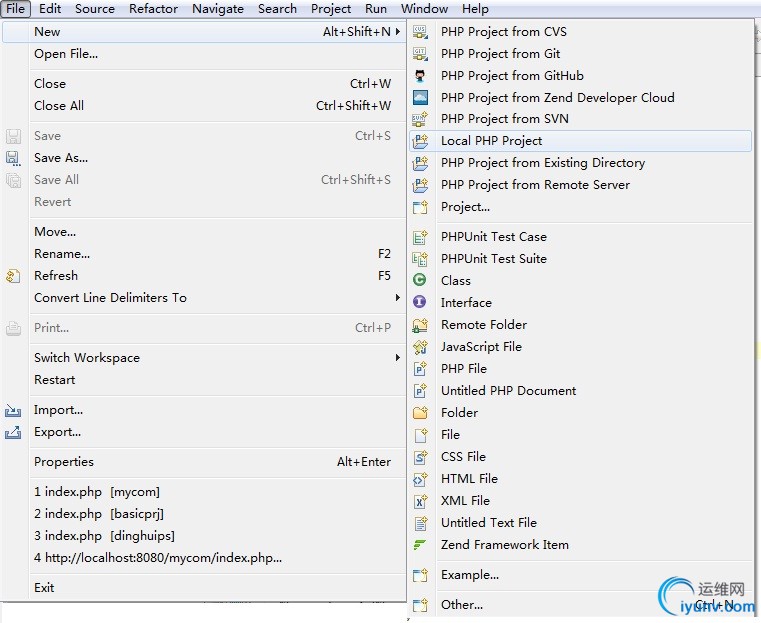Open recent file index.php [basicprj]
This screenshot has height=623, width=761.
pos(204,514)
